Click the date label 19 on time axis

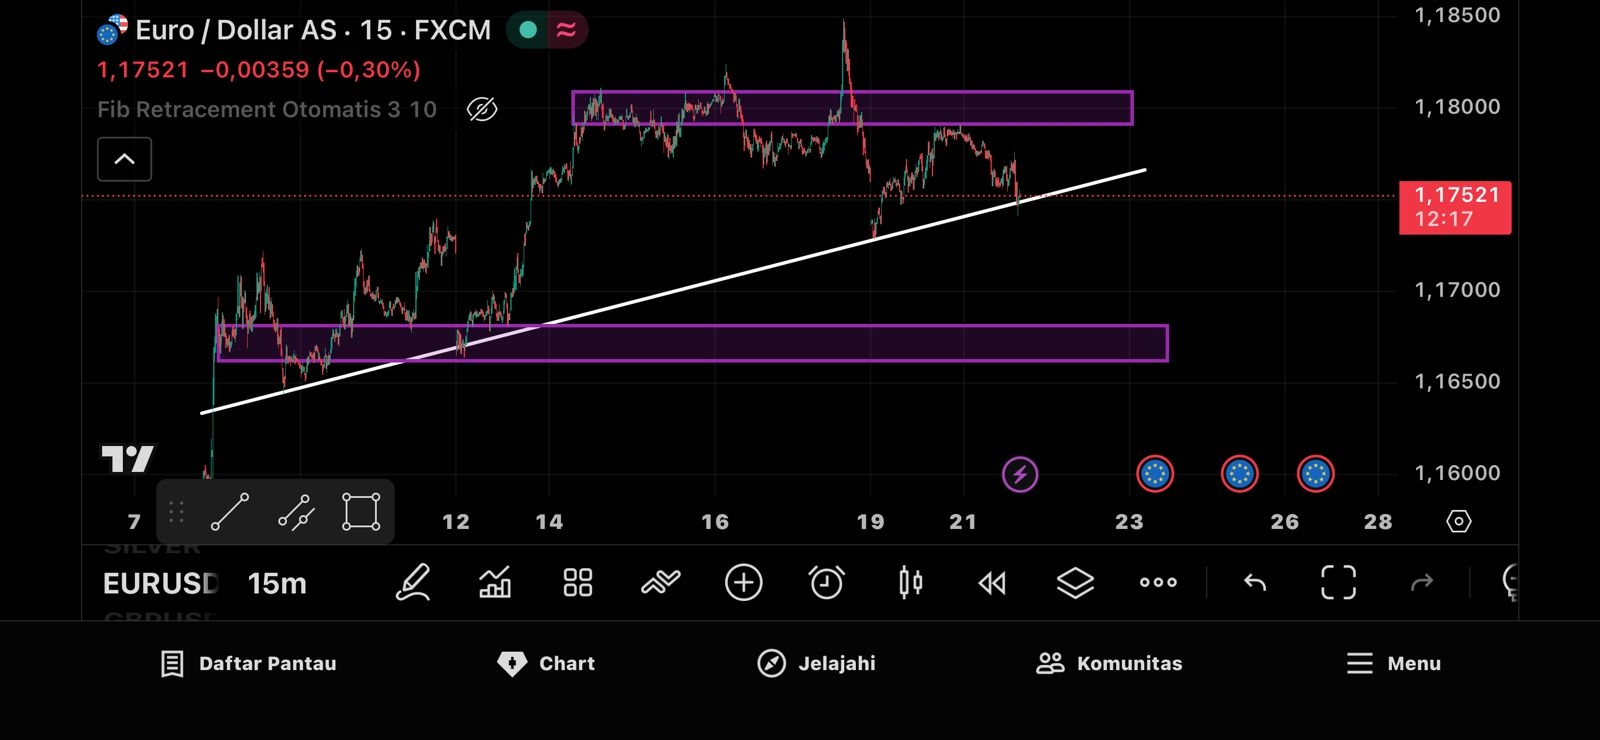(870, 521)
